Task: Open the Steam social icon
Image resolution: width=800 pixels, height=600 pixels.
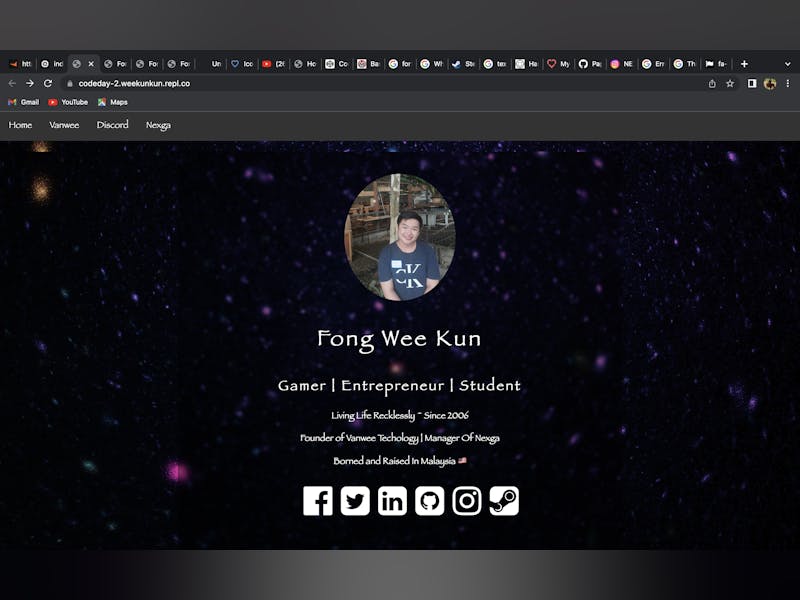Action: (504, 501)
